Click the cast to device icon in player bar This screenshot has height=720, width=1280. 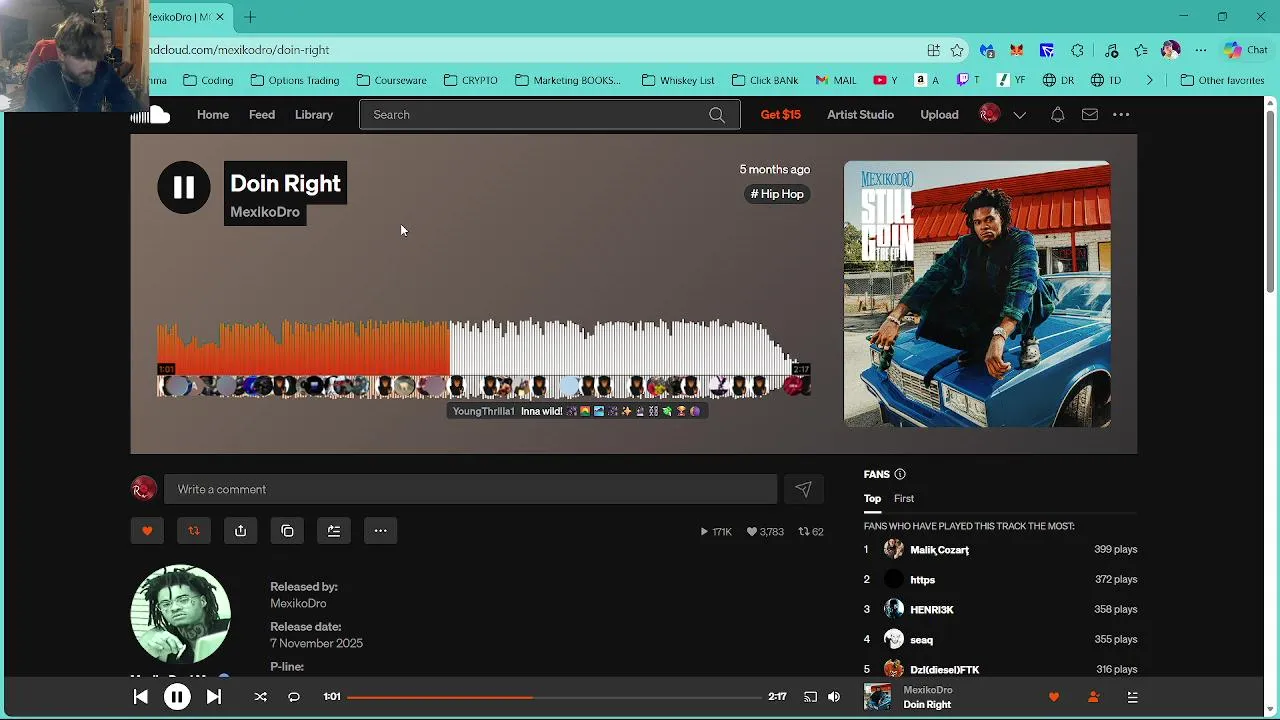click(810, 697)
